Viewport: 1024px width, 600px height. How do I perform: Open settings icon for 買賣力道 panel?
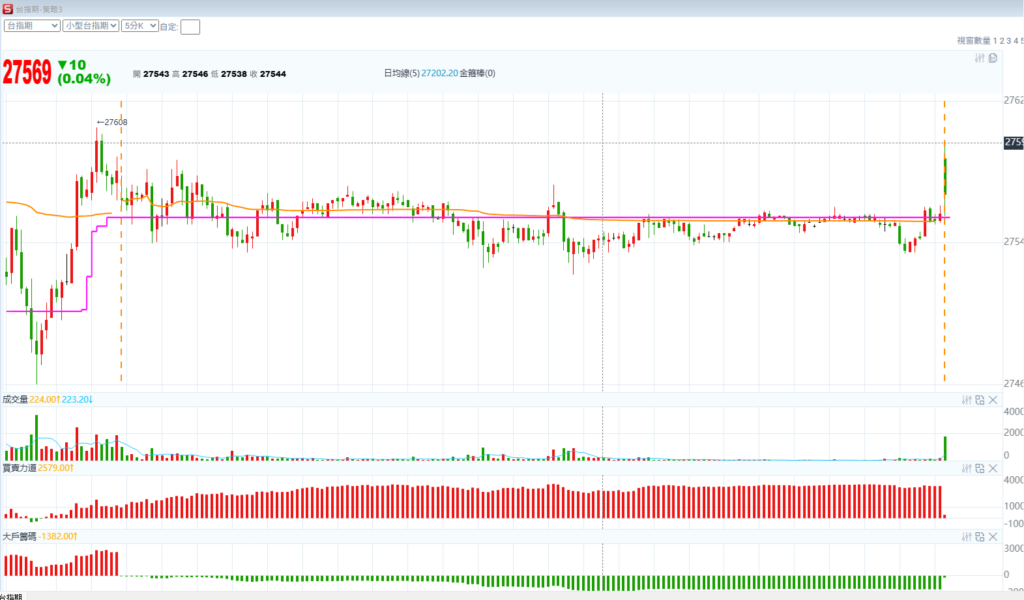(x=967, y=467)
